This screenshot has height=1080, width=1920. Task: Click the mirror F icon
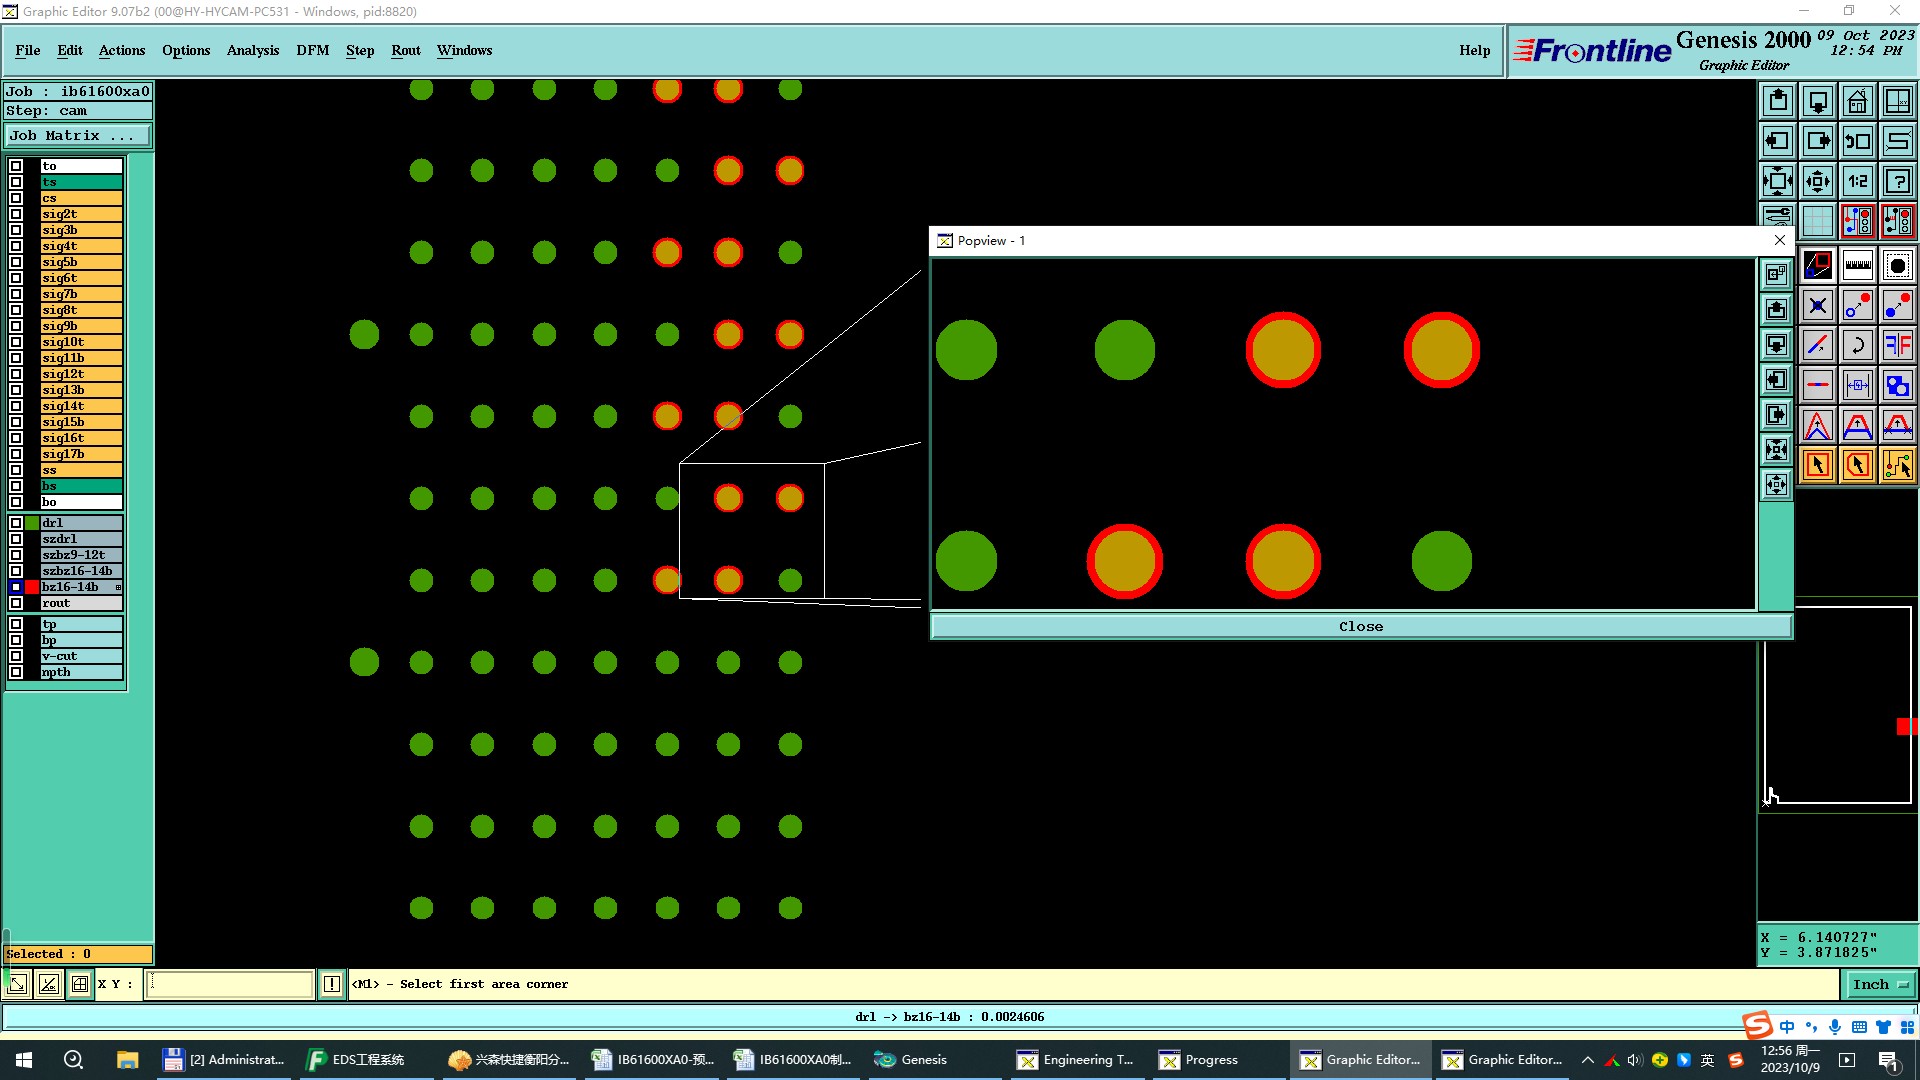[x=1897, y=345]
